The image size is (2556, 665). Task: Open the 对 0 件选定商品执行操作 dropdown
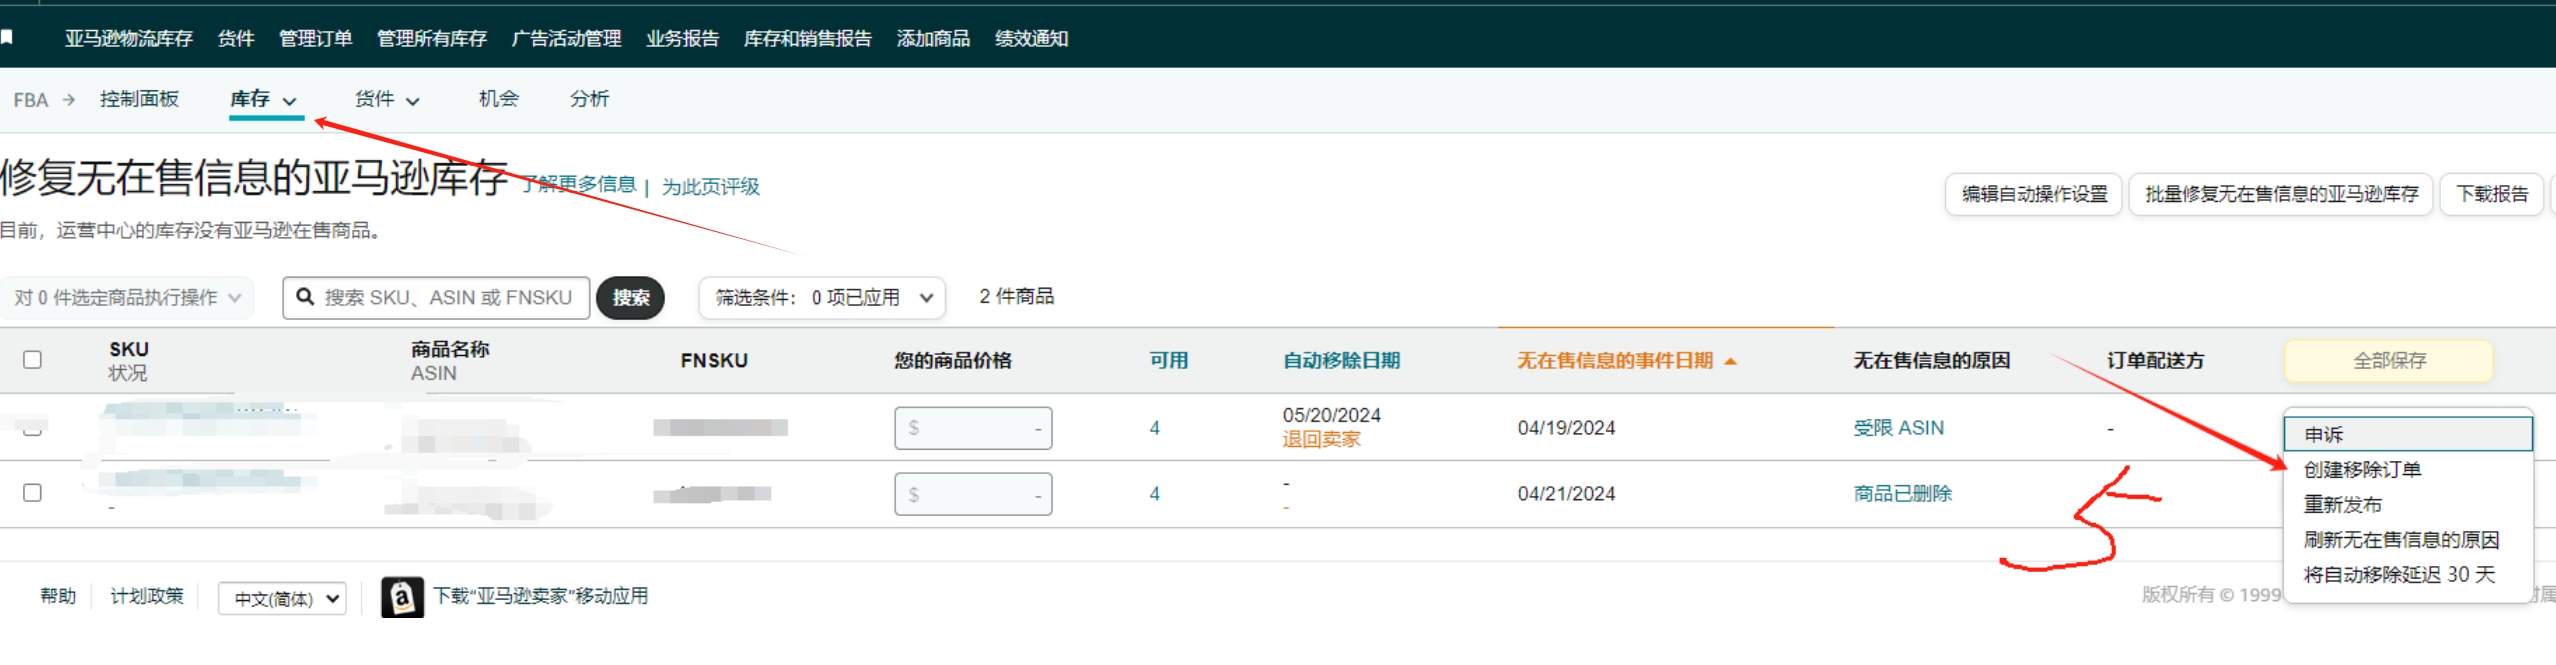pos(128,298)
